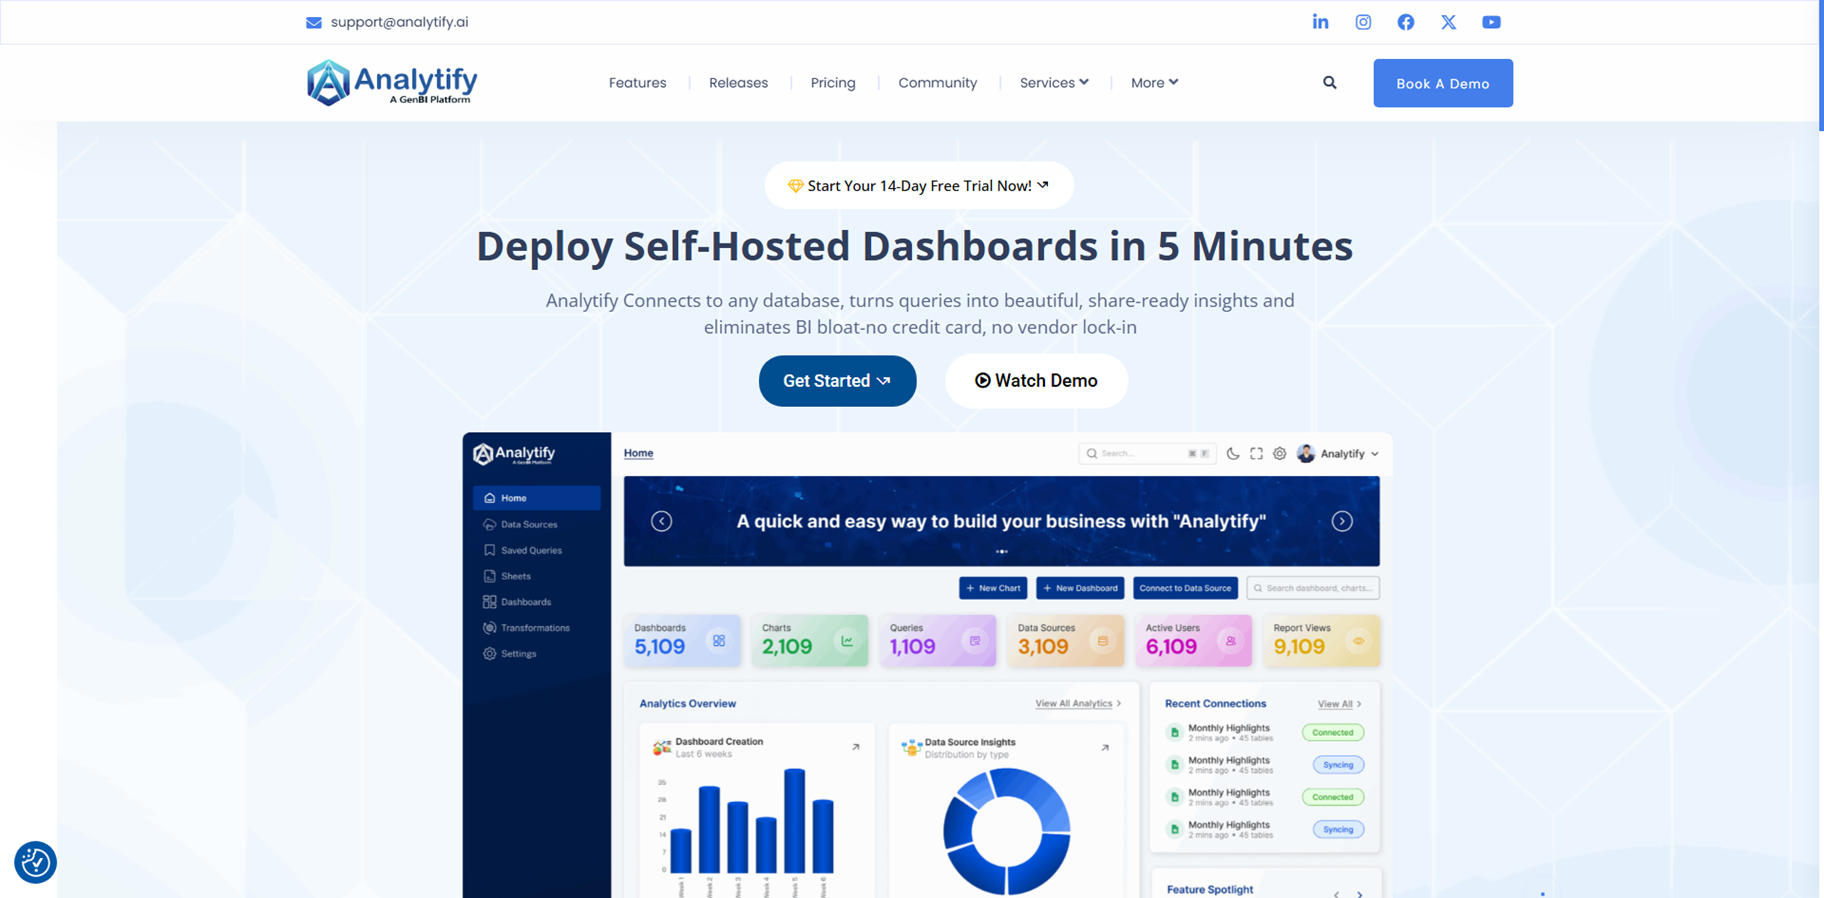
Task: Click the user avatar in dashboard header
Action: [1306, 453]
